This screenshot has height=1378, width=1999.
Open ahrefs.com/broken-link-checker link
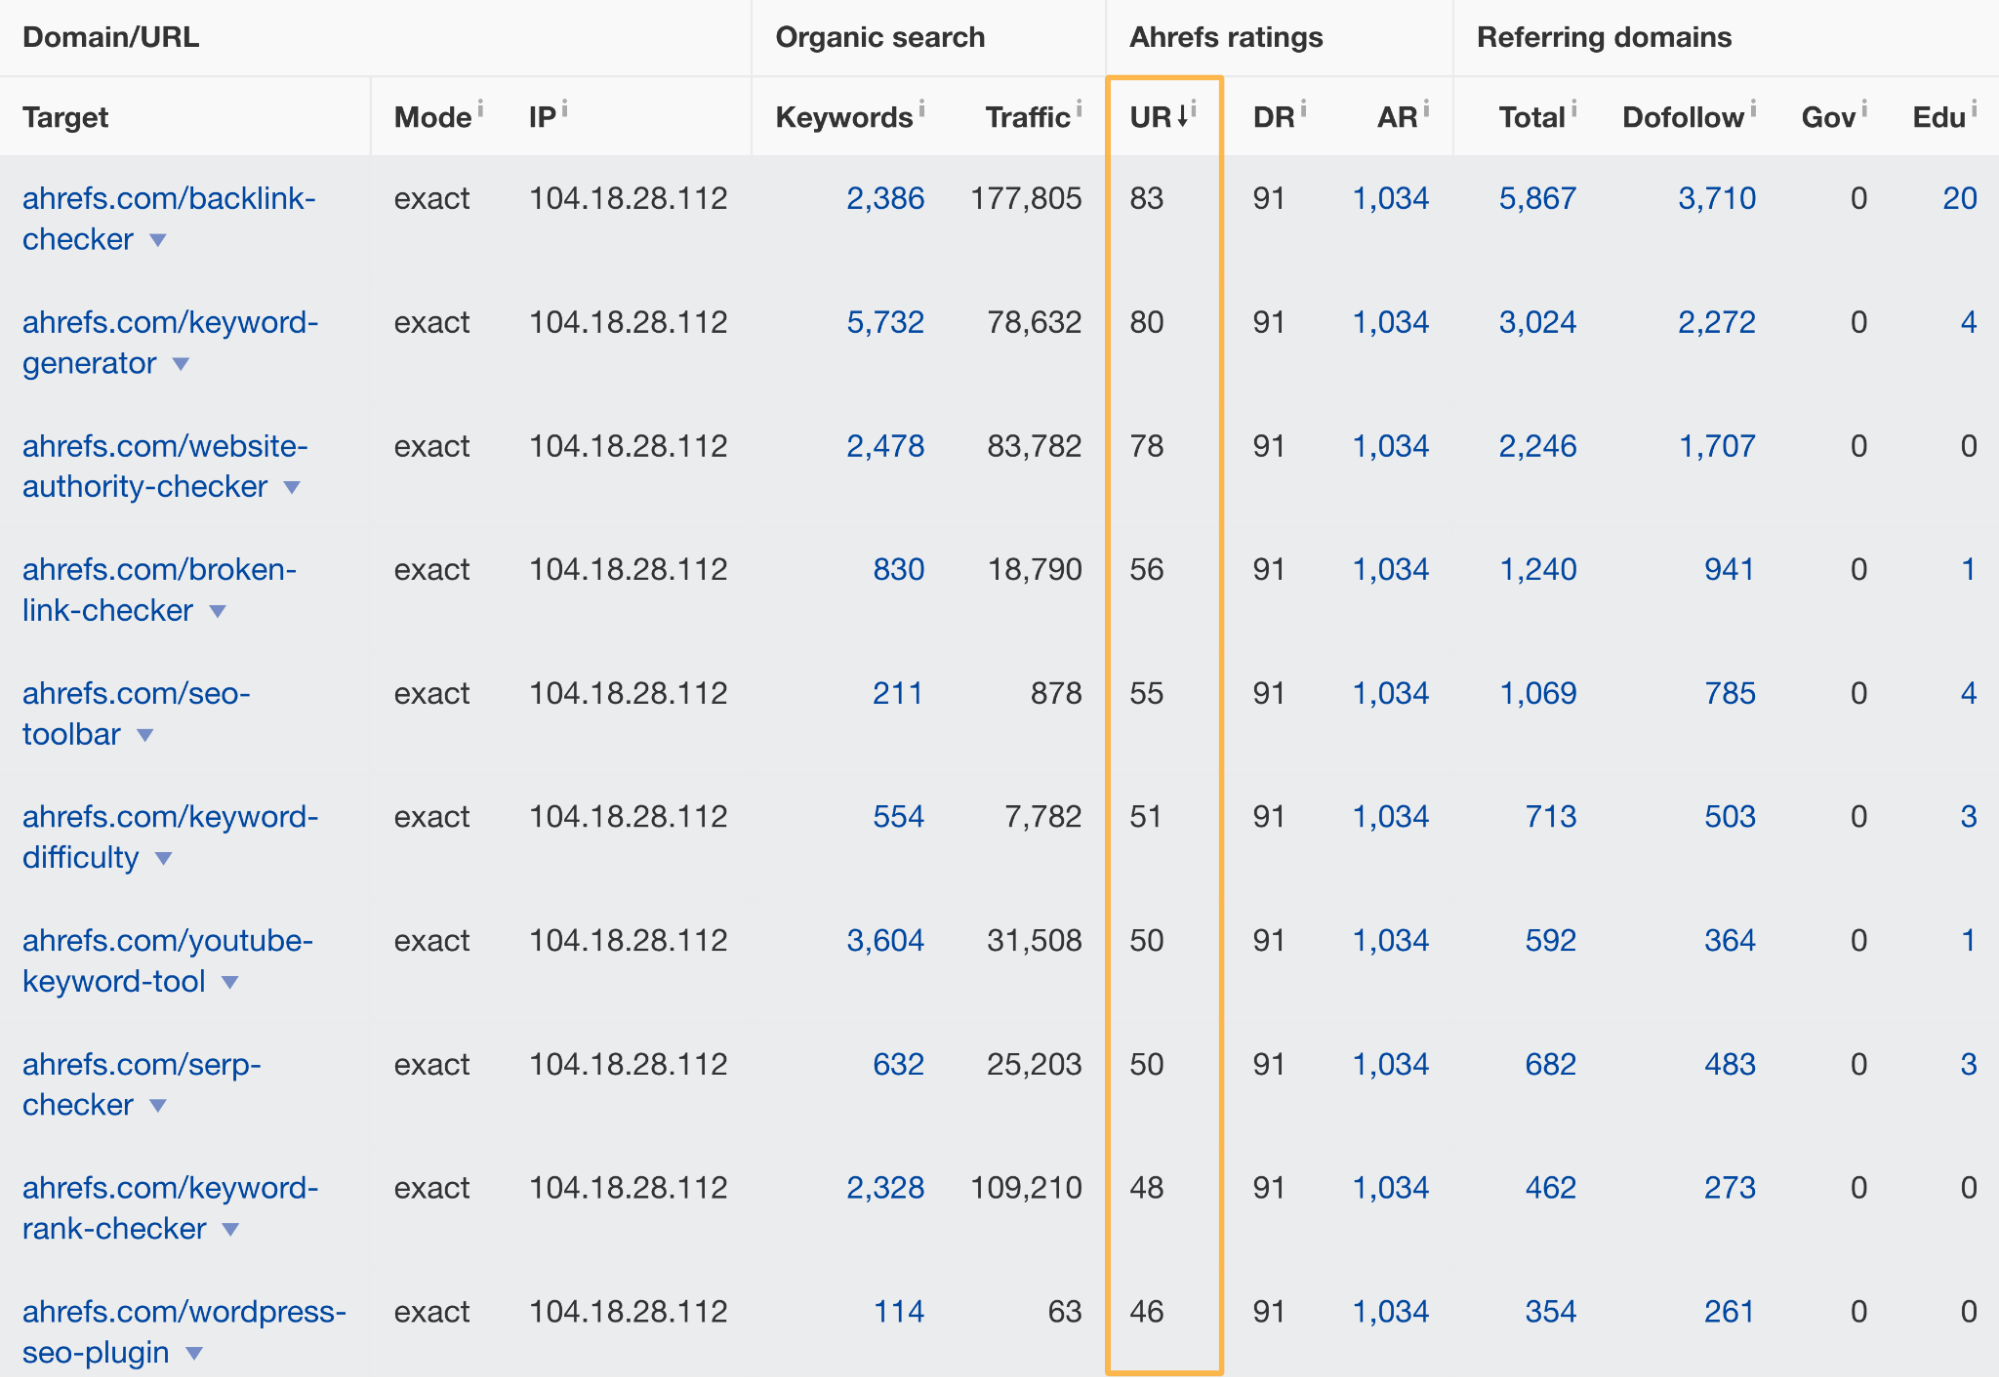pyautogui.click(x=159, y=590)
